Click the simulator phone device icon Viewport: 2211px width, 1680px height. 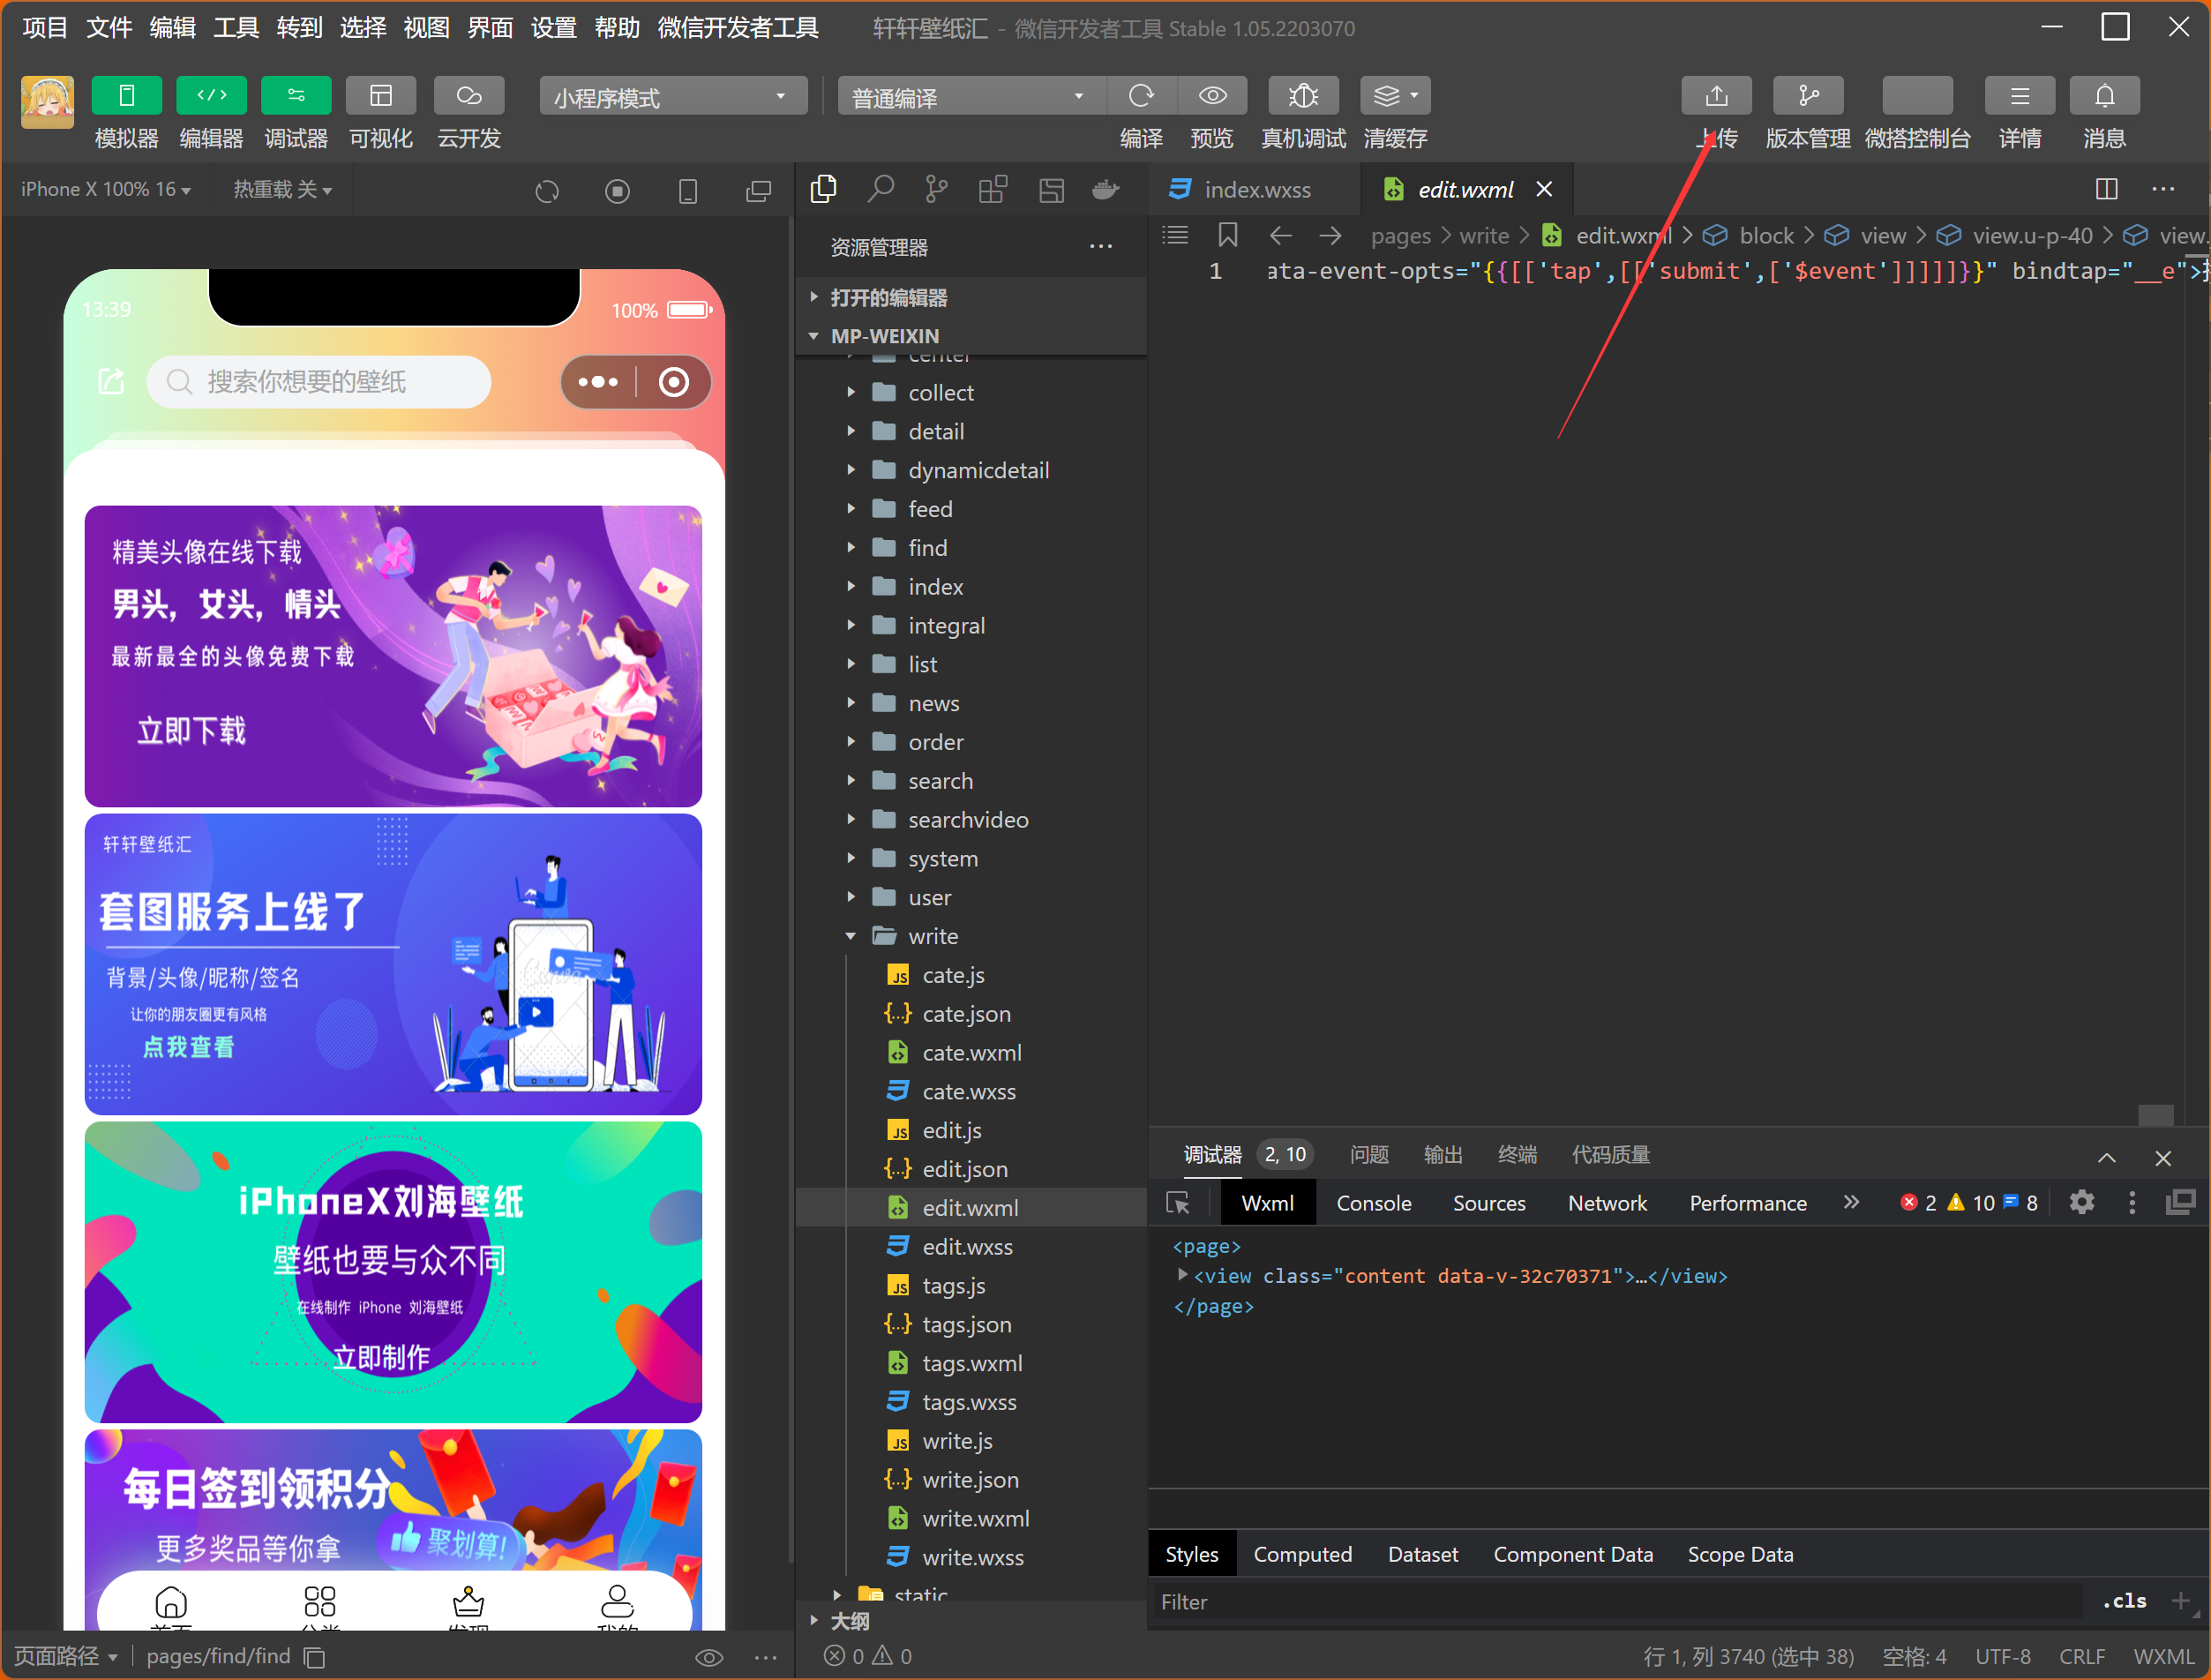[x=688, y=190]
